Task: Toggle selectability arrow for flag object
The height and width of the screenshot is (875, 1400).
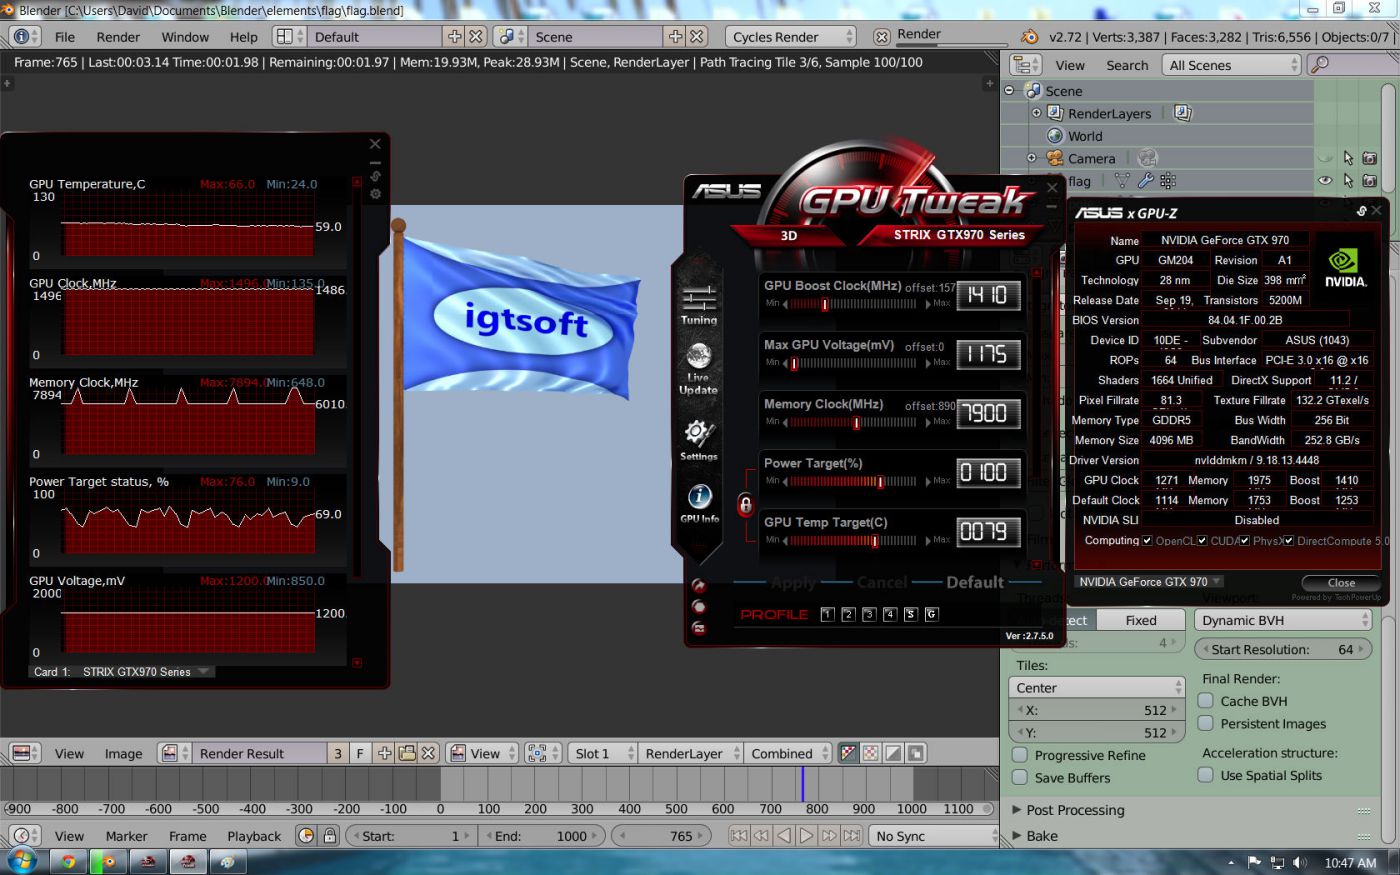Action: click(x=1348, y=181)
